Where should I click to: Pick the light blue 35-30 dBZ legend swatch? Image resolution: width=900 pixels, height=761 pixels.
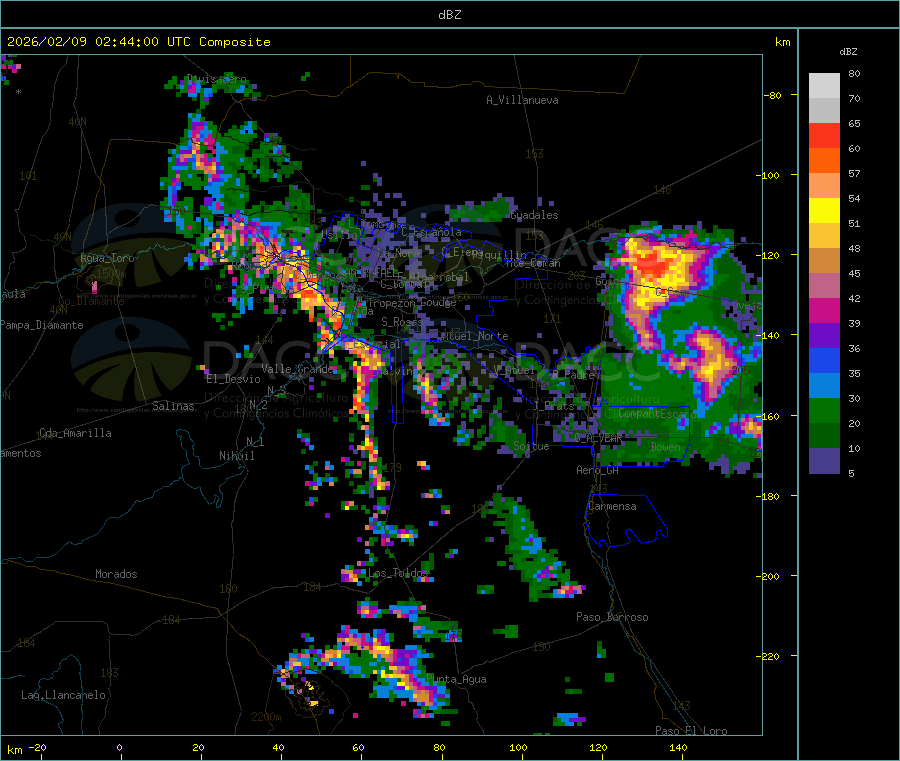click(x=824, y=386)
